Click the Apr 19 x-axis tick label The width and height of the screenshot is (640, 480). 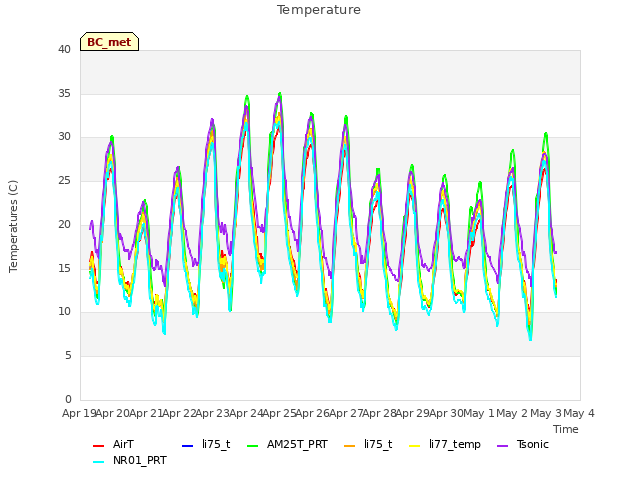coord(79,413)
